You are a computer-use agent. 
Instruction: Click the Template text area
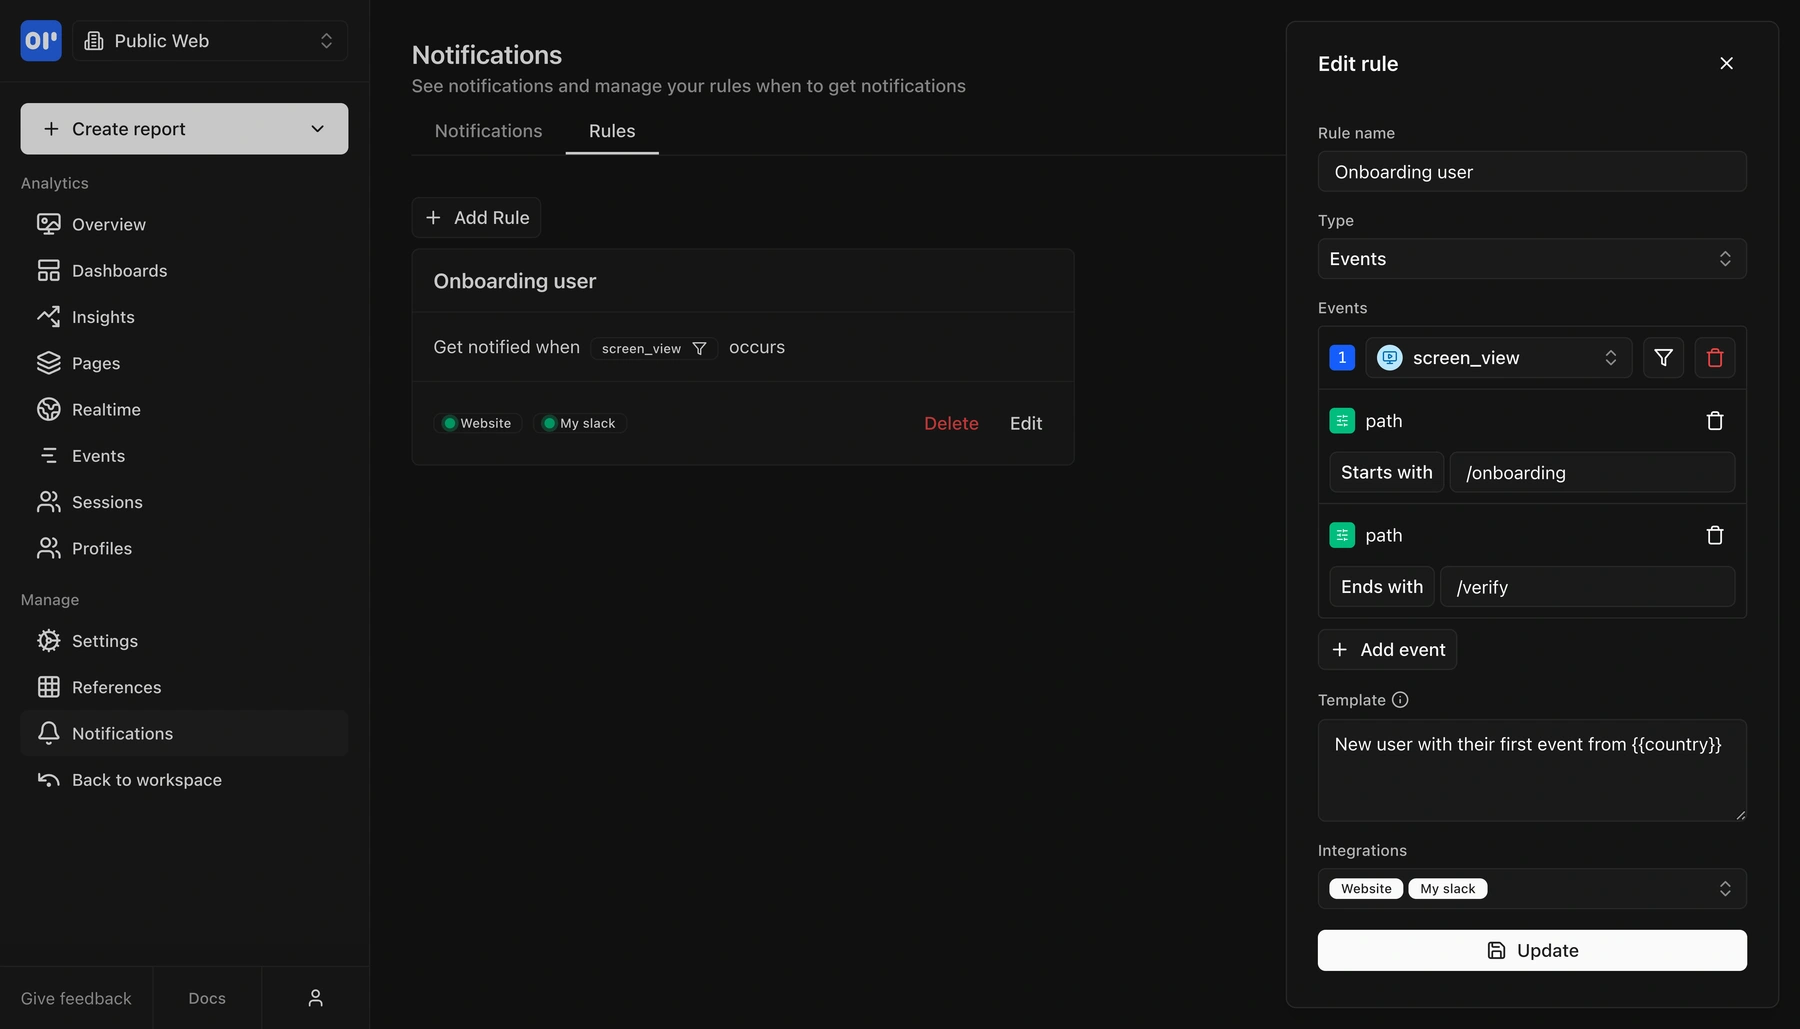(1531, 770)
